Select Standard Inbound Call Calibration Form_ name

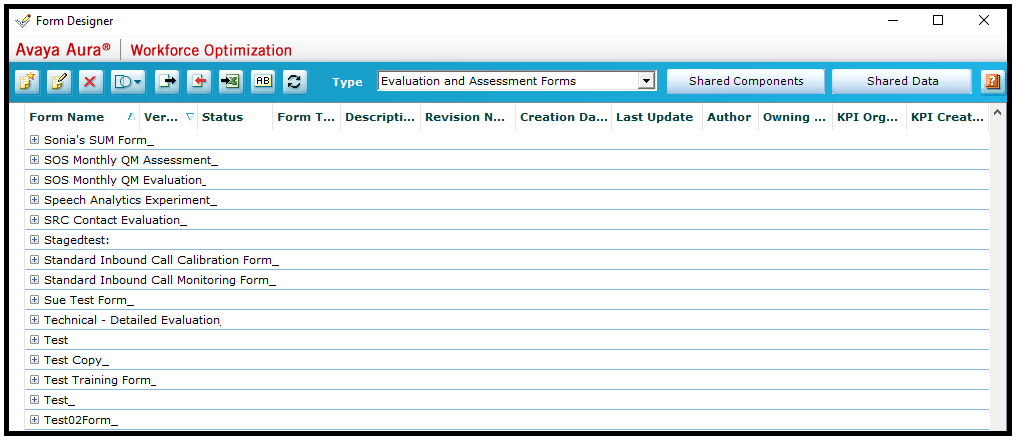(x=161, y=260)
